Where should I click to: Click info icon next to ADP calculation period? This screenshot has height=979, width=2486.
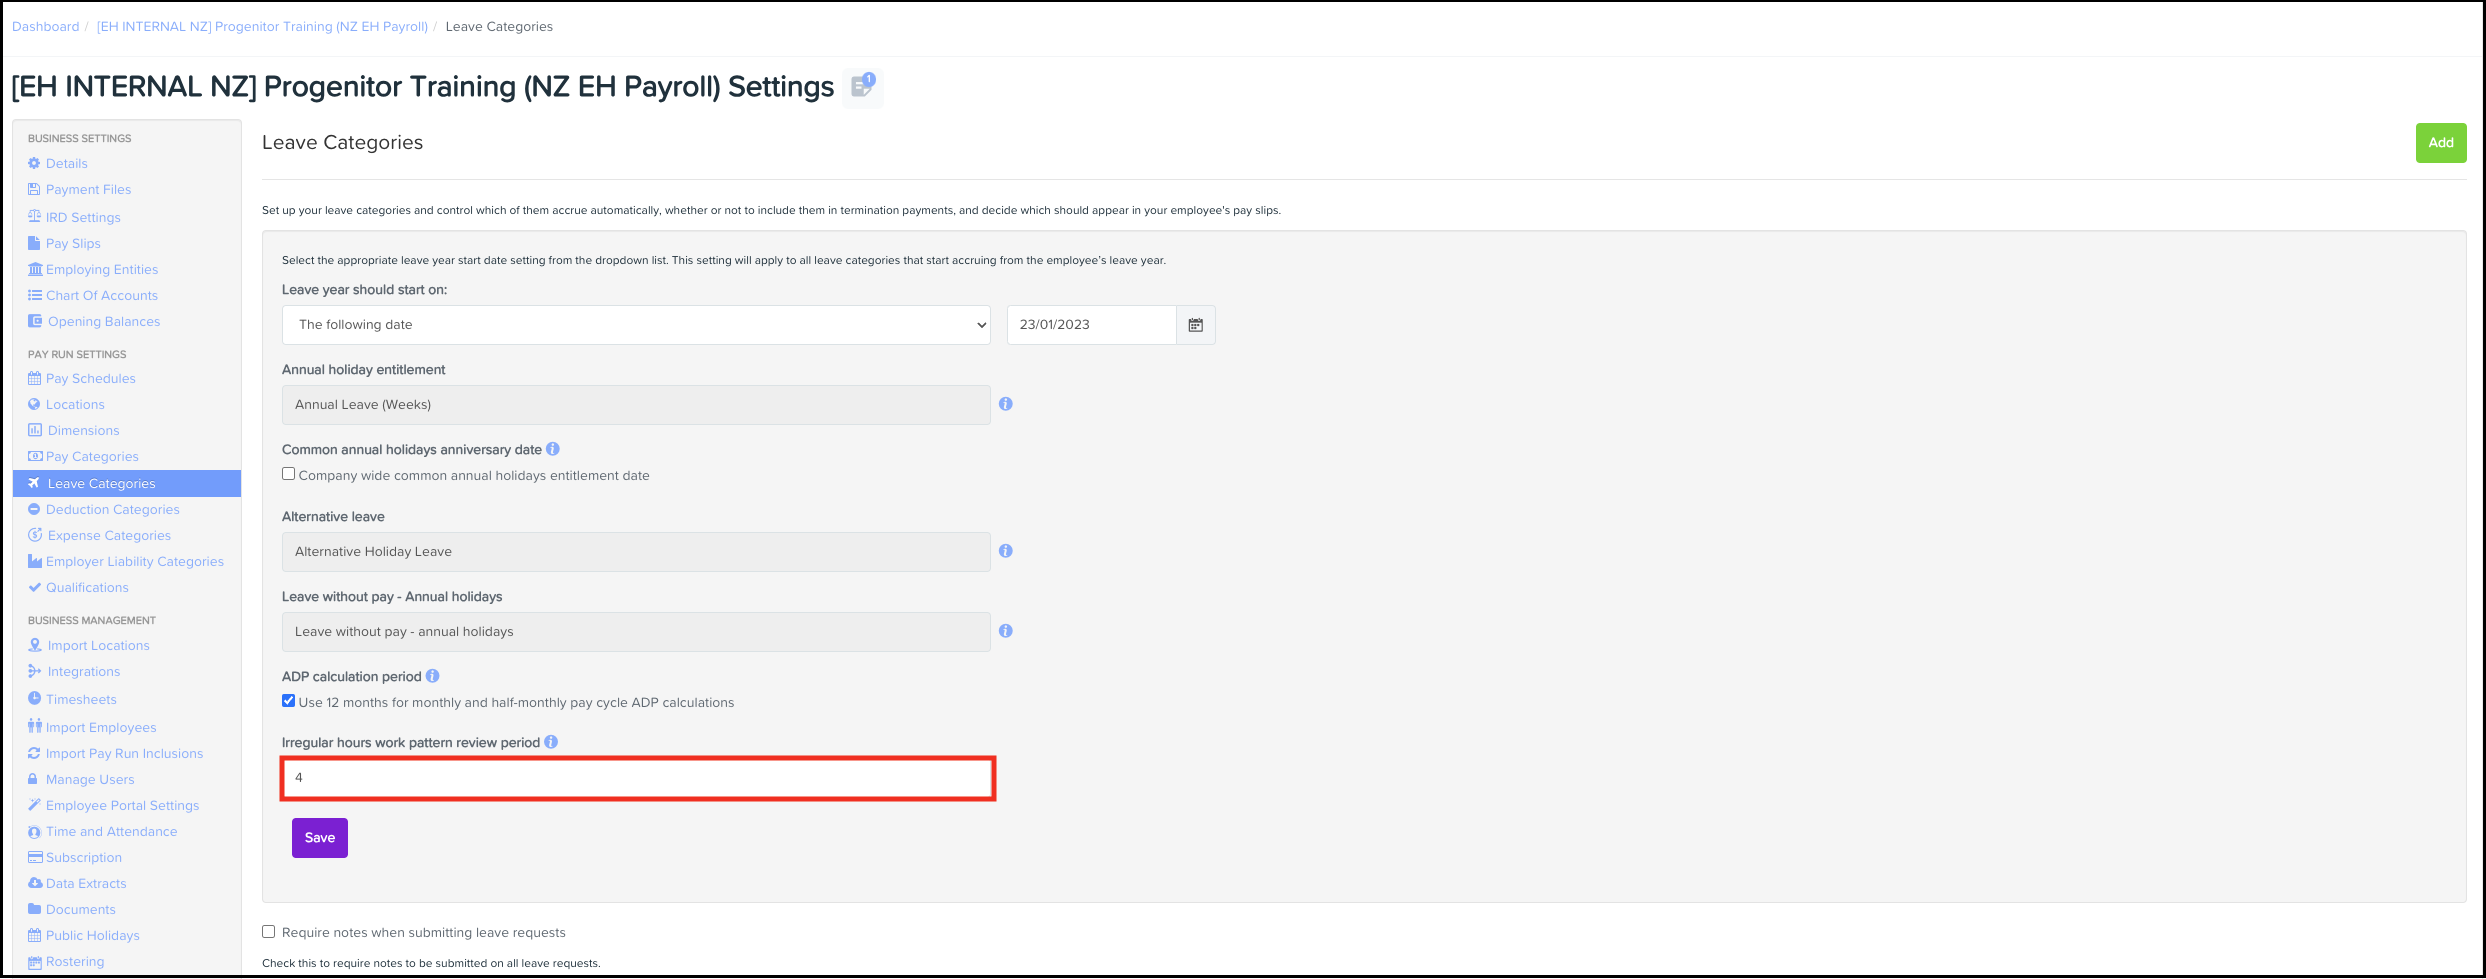[432, 676]
